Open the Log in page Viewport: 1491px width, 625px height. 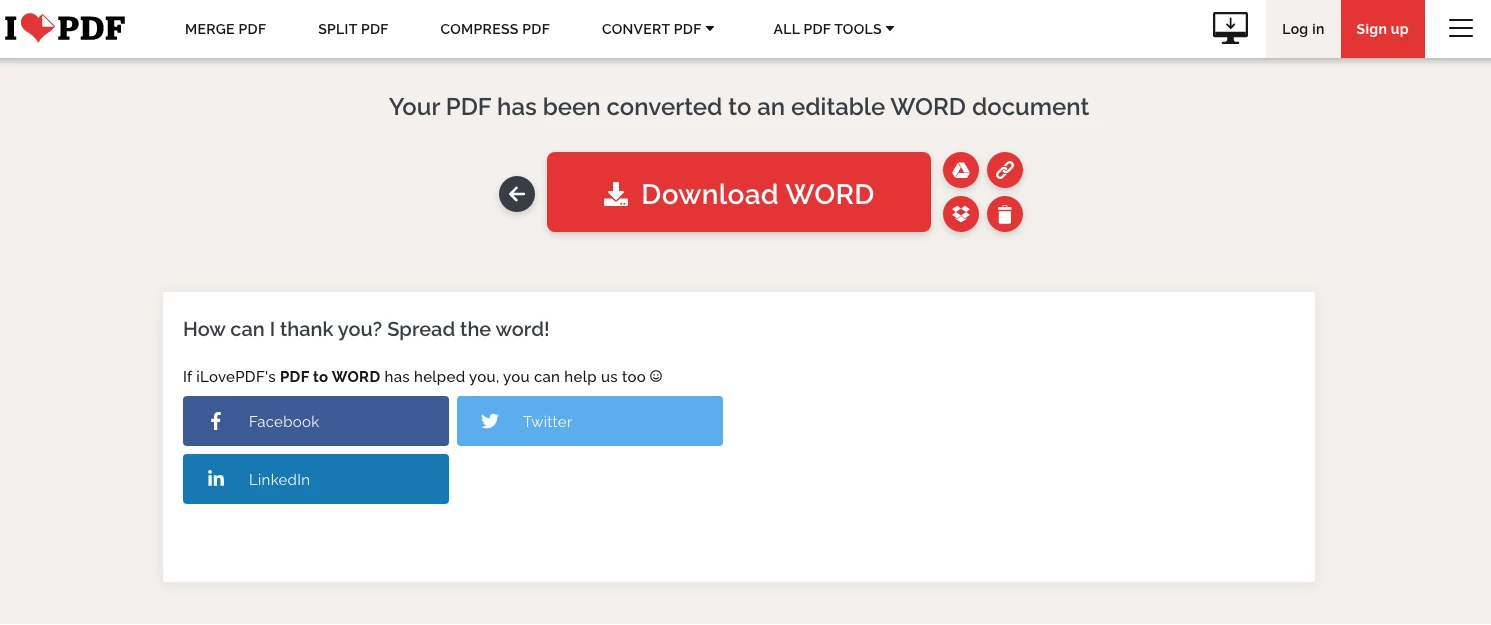(1303, 29)
